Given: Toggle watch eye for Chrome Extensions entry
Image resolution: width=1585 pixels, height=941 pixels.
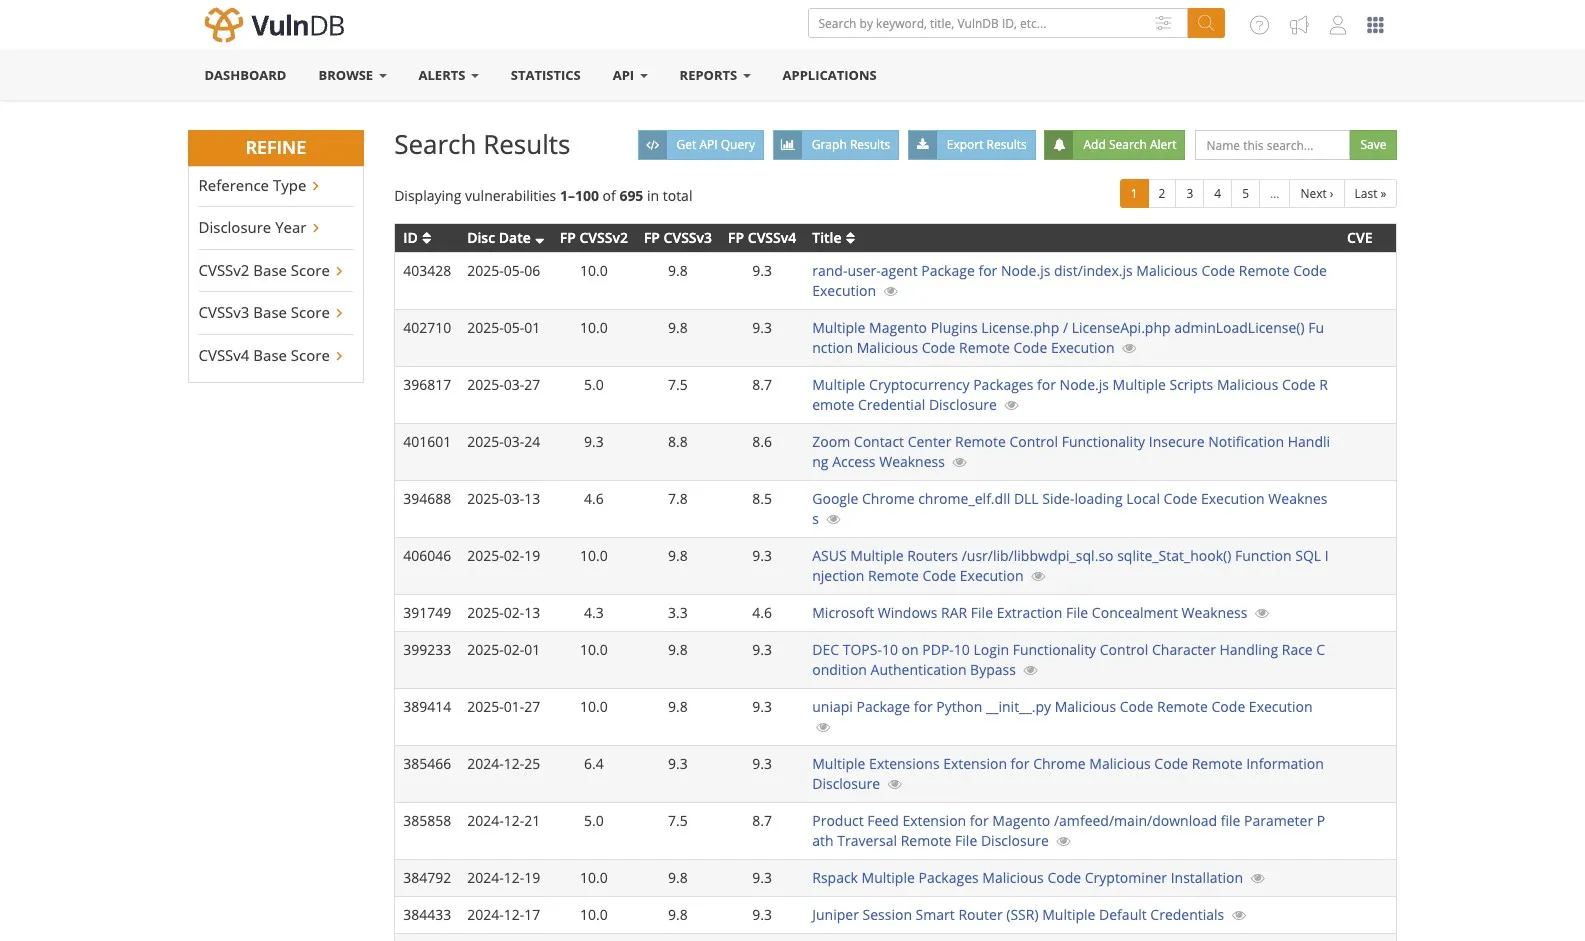Looking at the screenshot, I should pos(895,784).
